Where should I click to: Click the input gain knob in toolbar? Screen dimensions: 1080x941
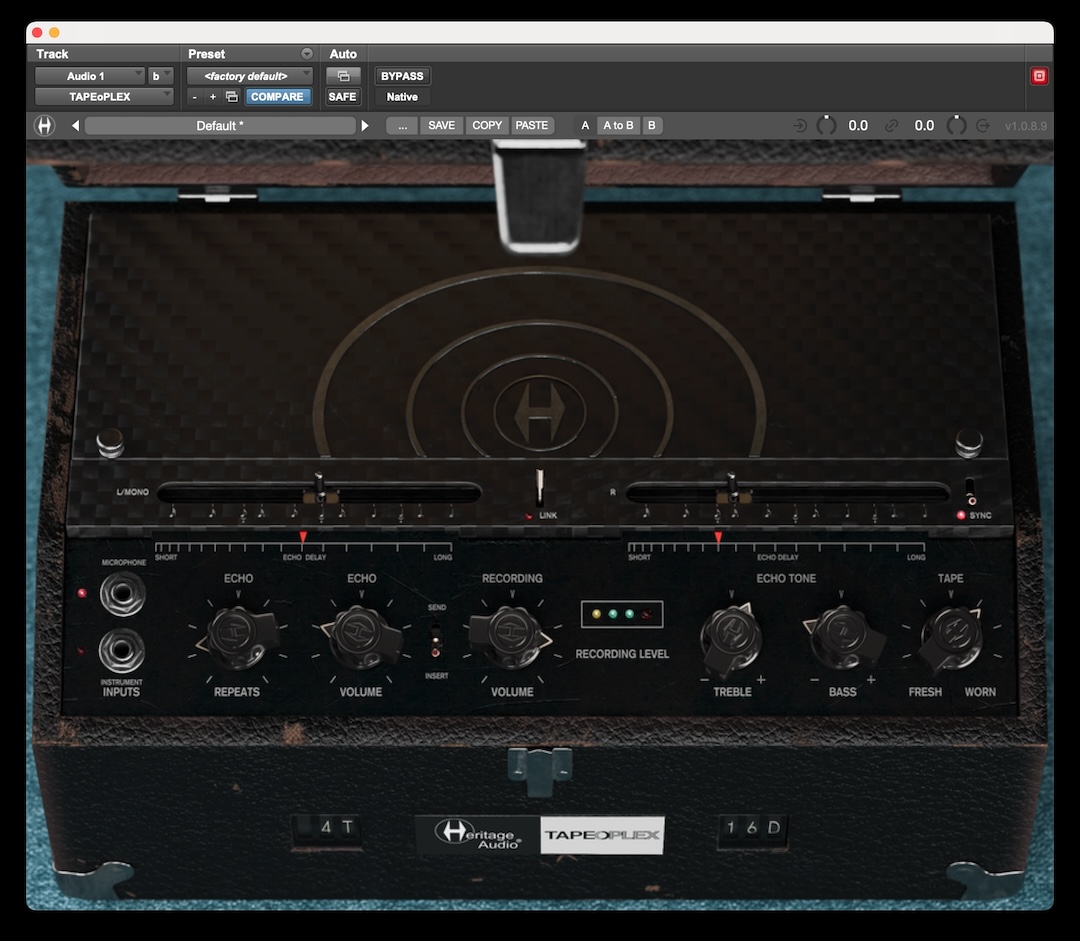(826, 125)
